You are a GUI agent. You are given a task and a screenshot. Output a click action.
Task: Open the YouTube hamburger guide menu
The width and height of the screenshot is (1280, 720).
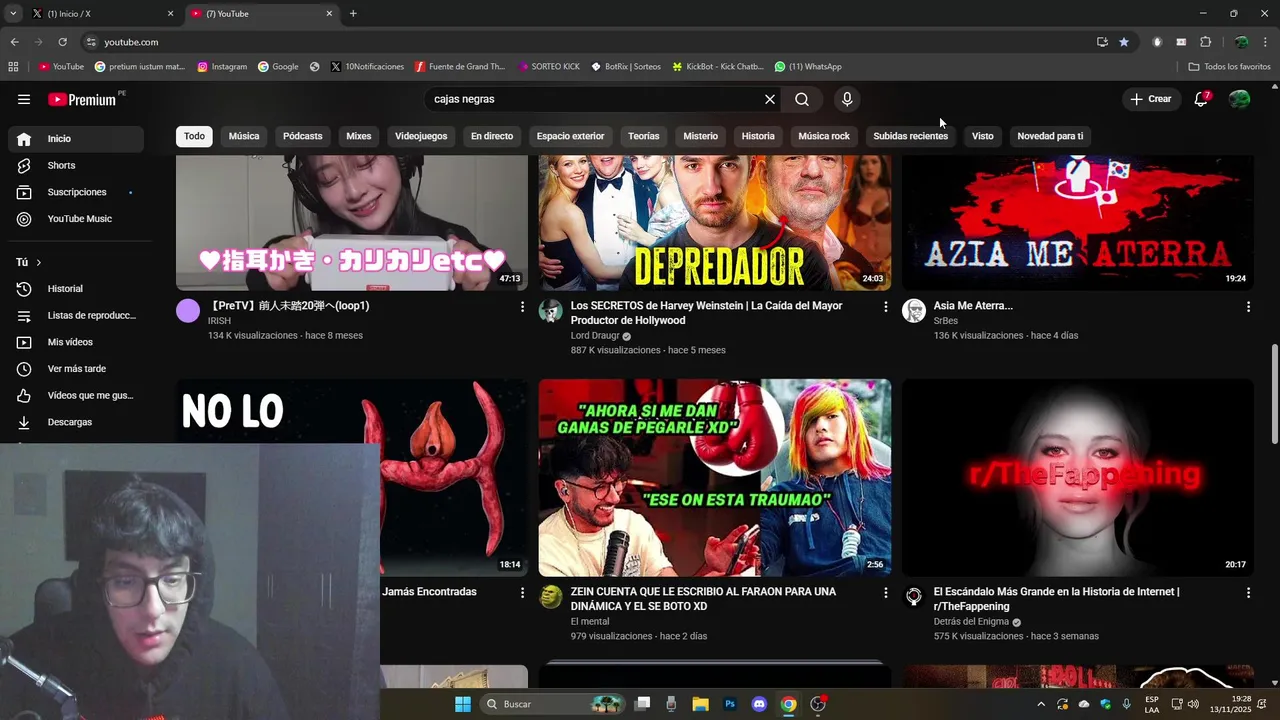24,99
